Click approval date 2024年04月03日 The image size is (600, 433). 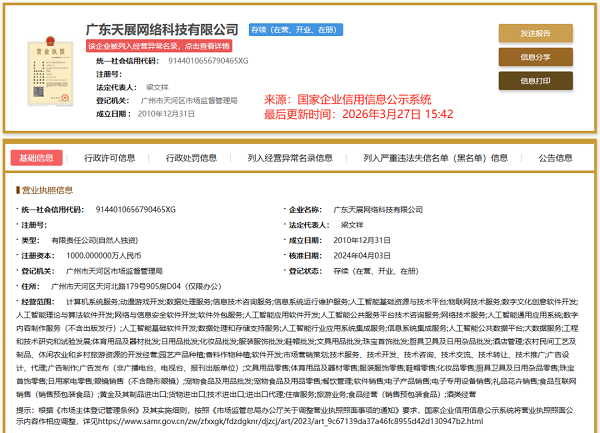pos(362,256)
